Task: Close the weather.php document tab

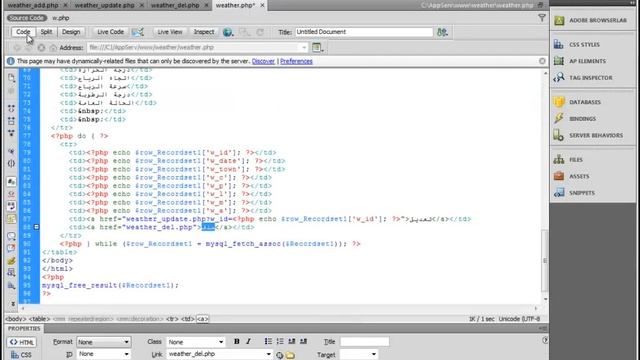Action: [262, 5]
